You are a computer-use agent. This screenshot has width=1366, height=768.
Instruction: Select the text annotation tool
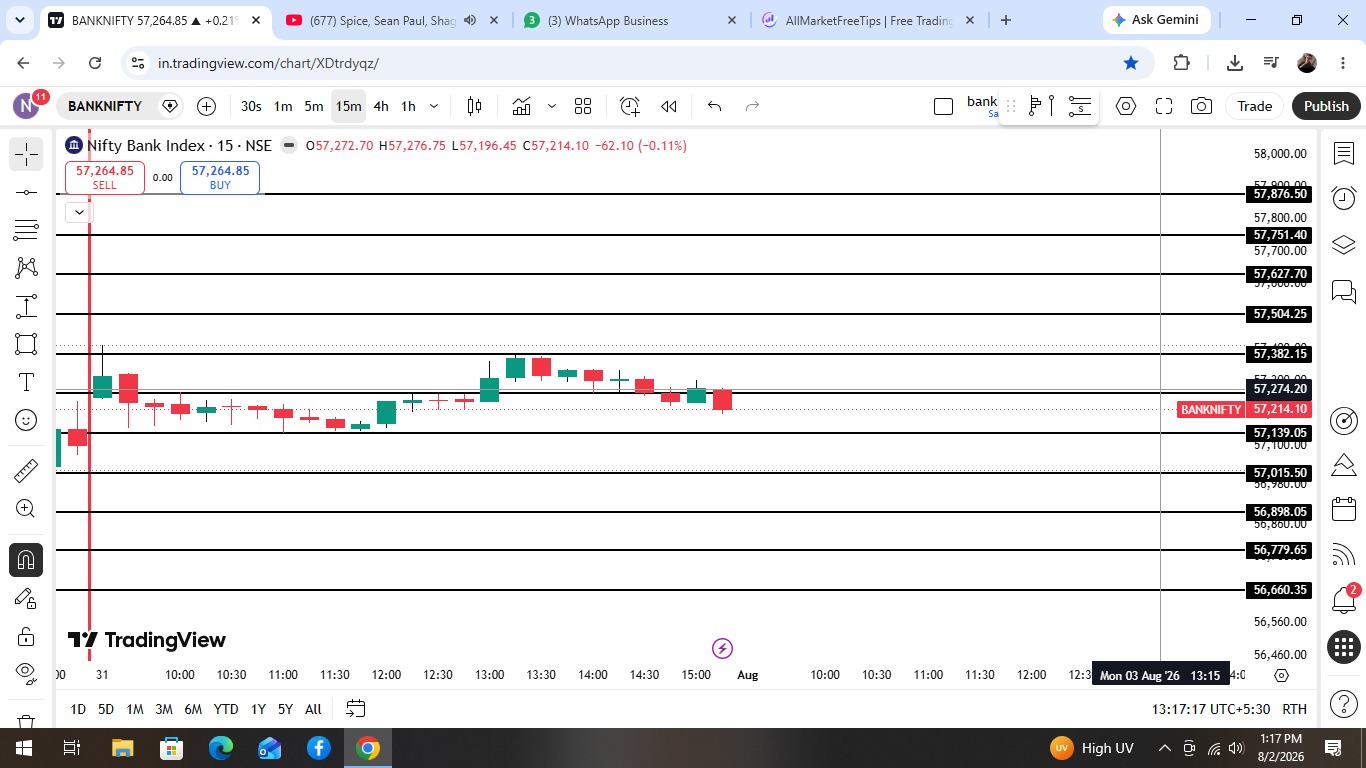click(x=26, y=382)
